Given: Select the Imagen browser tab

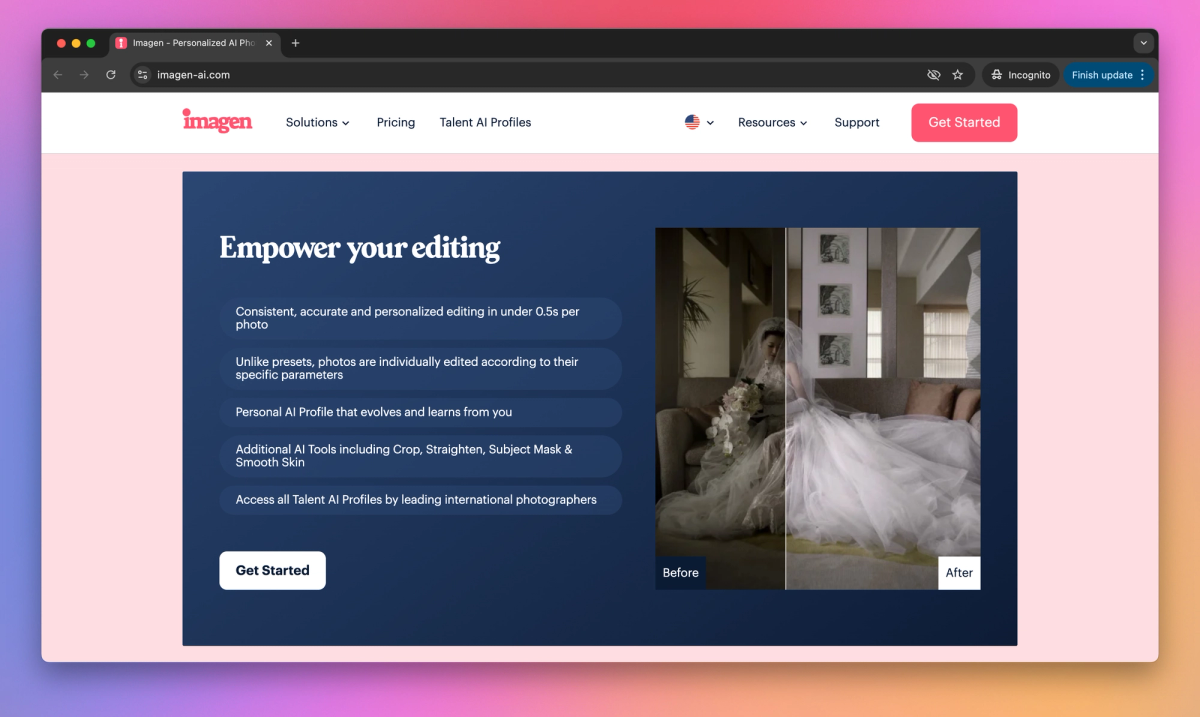Looking at the screenshot, I should [194, 43].
